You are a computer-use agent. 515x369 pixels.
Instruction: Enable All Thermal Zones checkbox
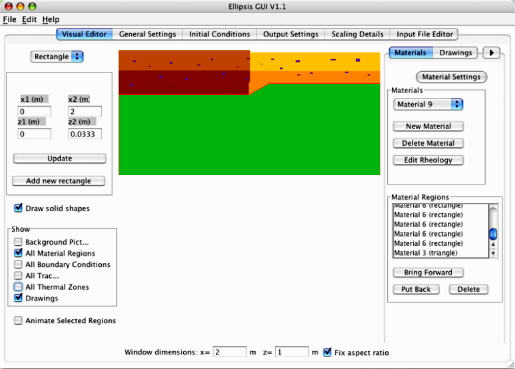pyautogui.click(x=18, y=287)
